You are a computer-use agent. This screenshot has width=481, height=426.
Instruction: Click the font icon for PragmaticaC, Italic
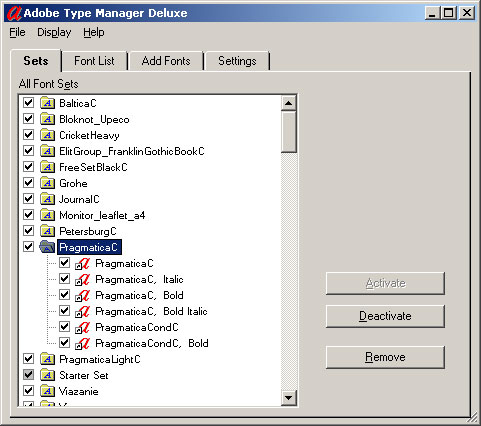click(82, 279)
